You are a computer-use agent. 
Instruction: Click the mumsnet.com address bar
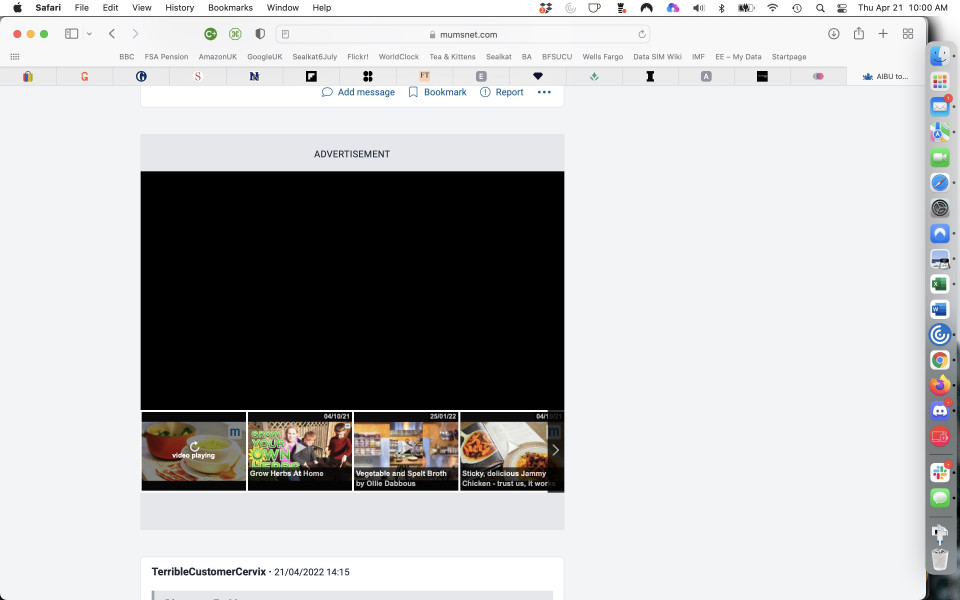[462, 34]
